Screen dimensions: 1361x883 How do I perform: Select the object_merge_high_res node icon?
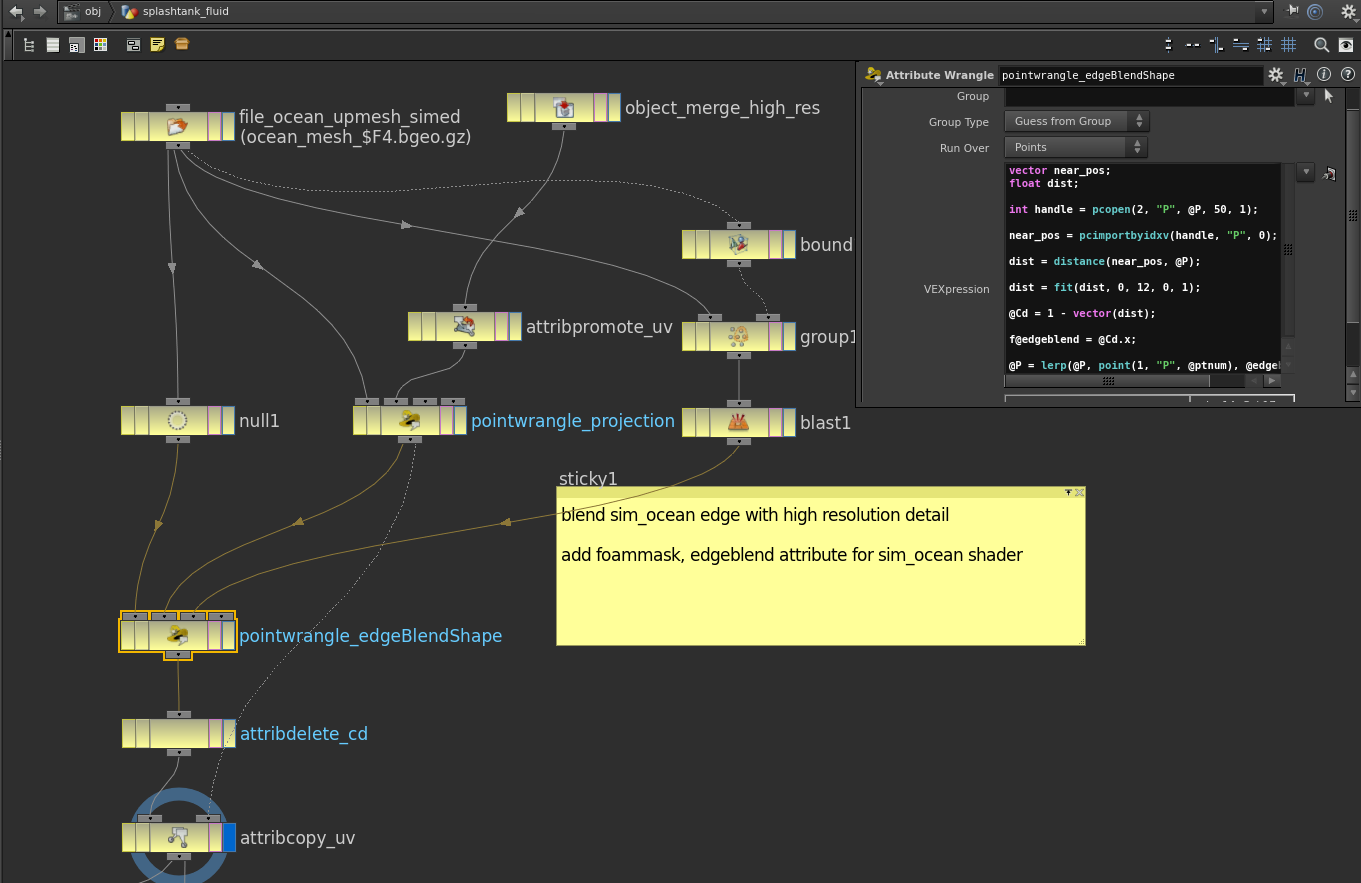564,107
